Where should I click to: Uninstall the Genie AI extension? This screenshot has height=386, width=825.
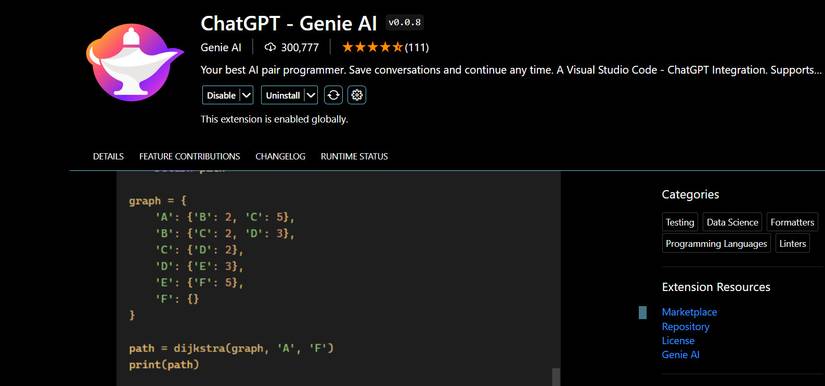[x=283, y=95]
